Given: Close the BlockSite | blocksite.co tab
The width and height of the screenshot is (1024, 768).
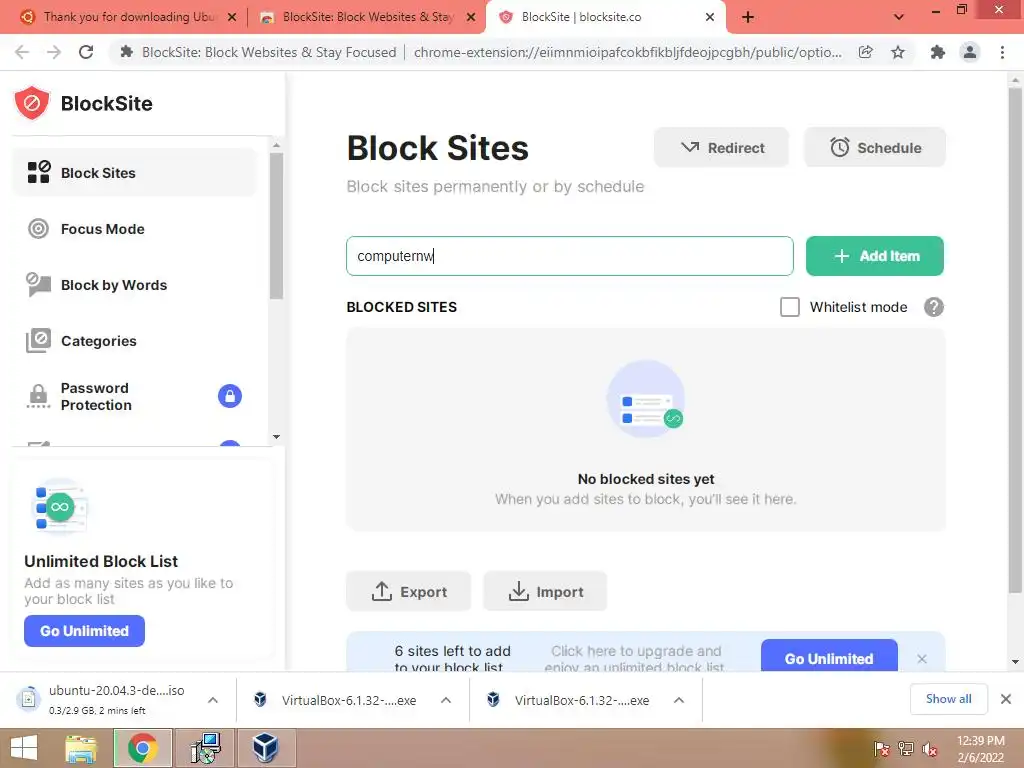Looking at the screenshot, I should tap(710, 18).
